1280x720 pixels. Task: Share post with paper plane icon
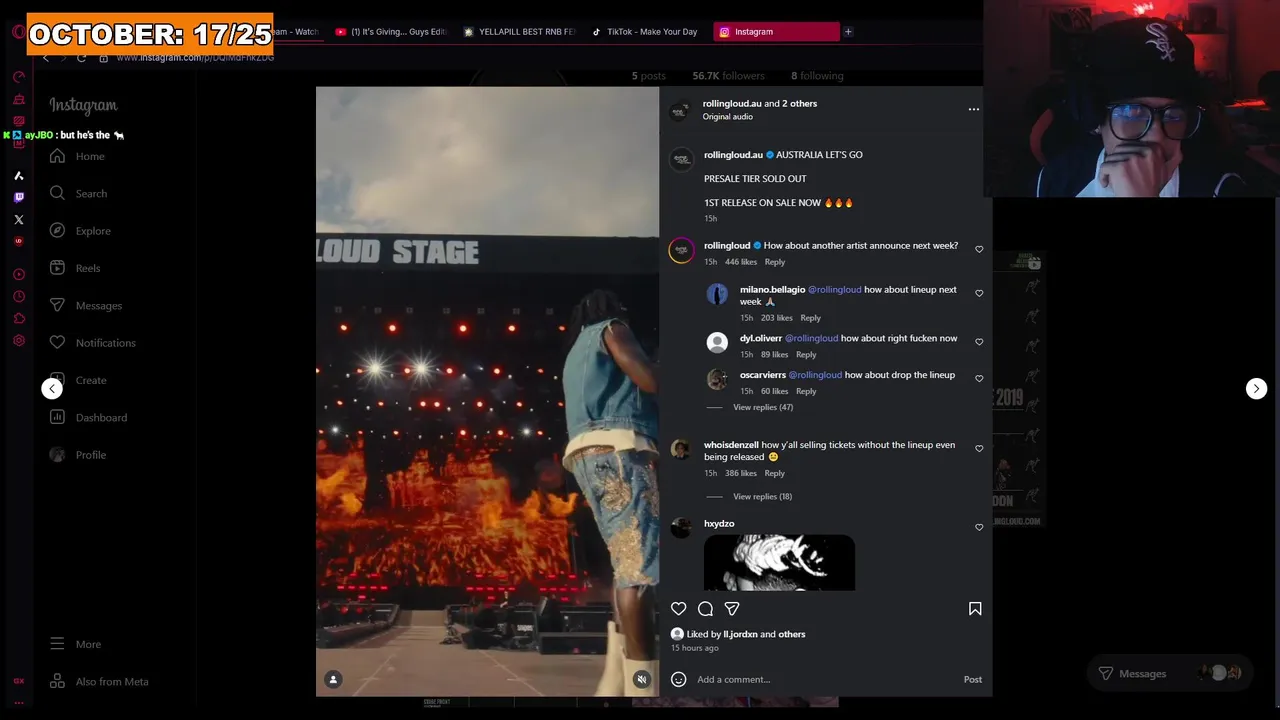coord(732,609)
